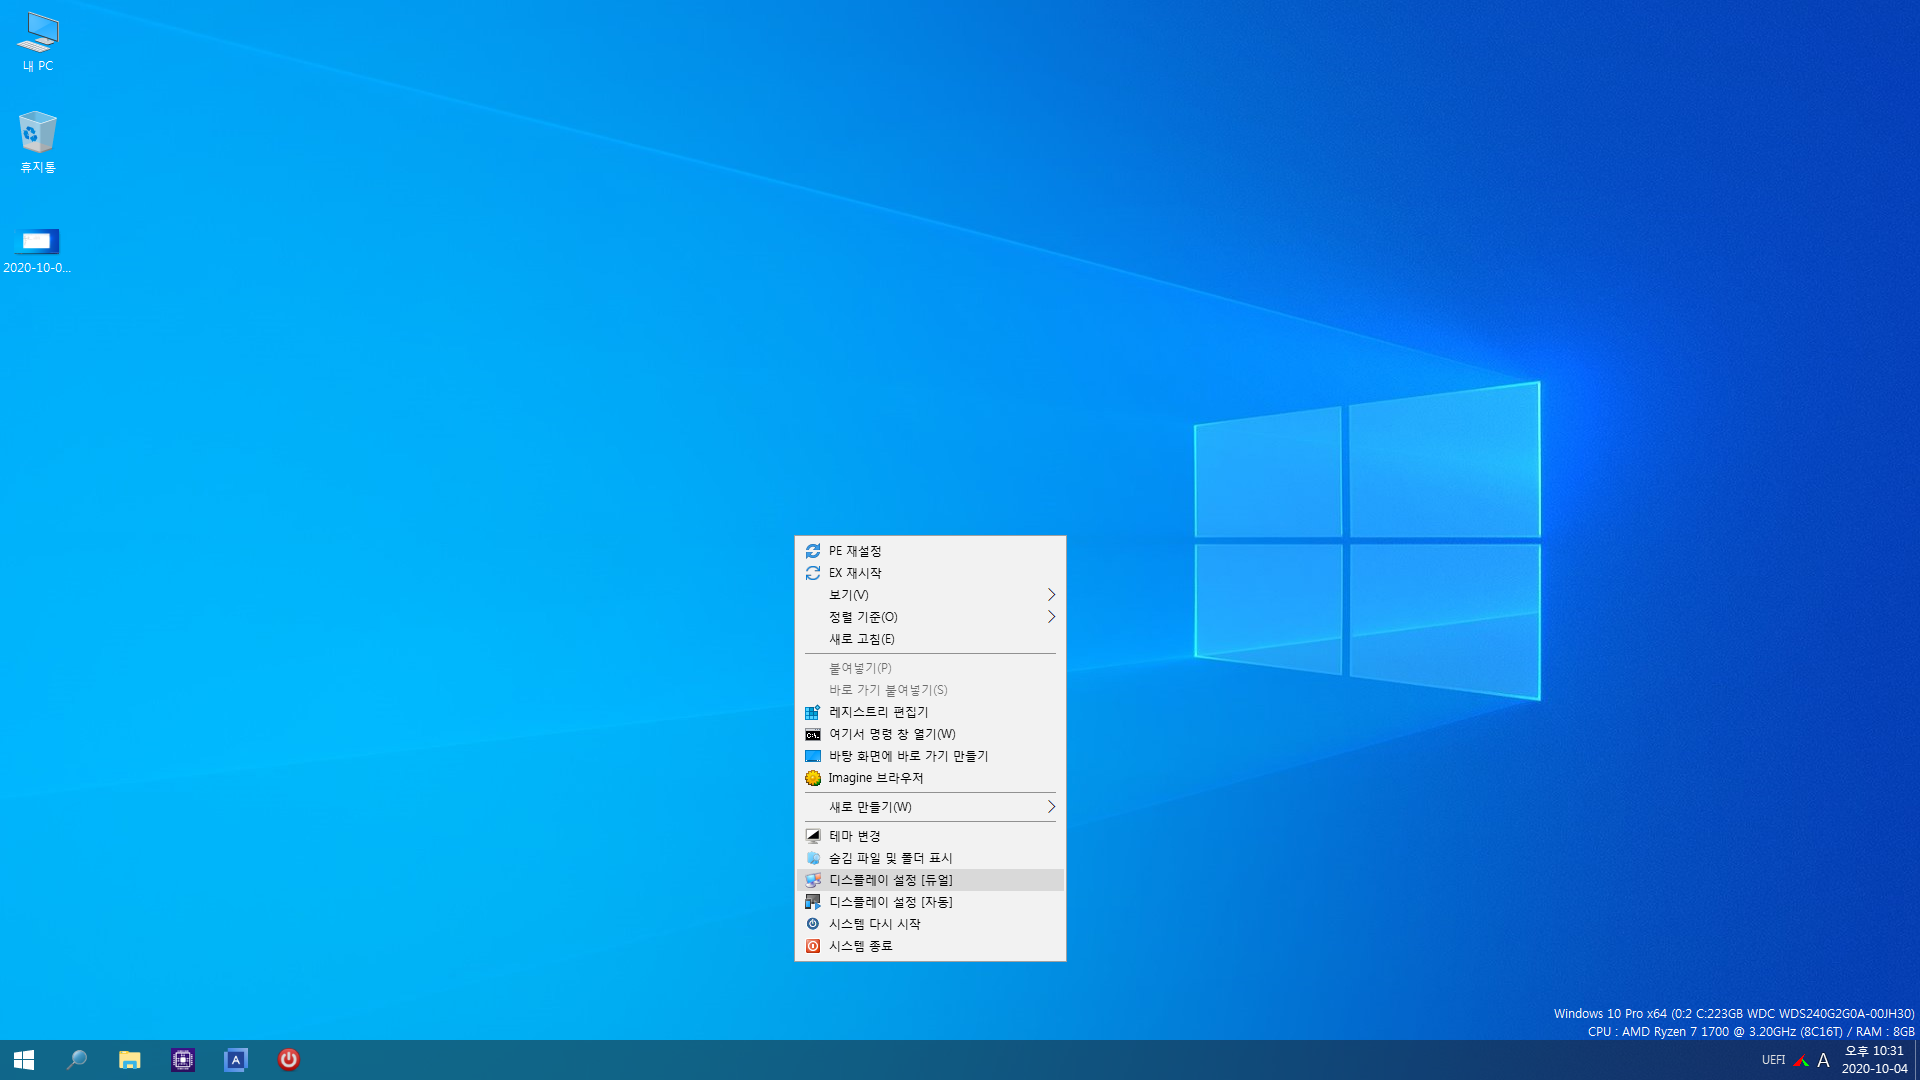Choose 새로 고침(E) from context menu
1920x1080 pixels.
[930, 639]
